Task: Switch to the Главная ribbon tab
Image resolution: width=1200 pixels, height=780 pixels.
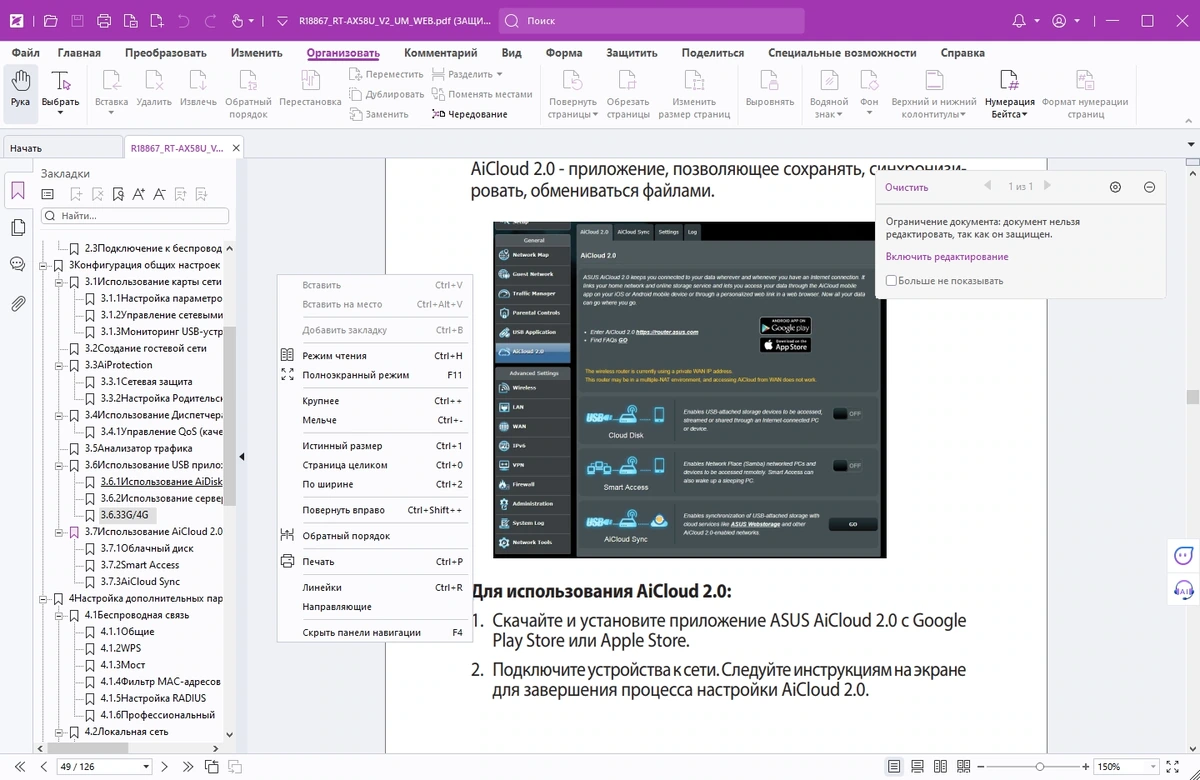Action: coord(79,53)
